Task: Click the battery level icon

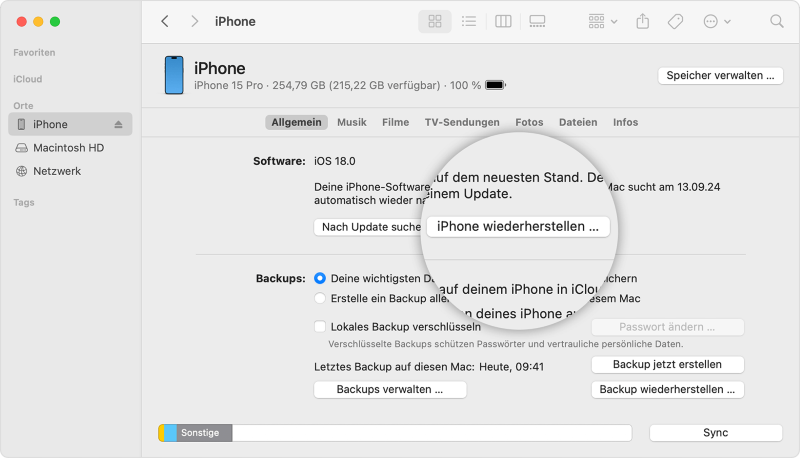Action: (x=495, y=85)
